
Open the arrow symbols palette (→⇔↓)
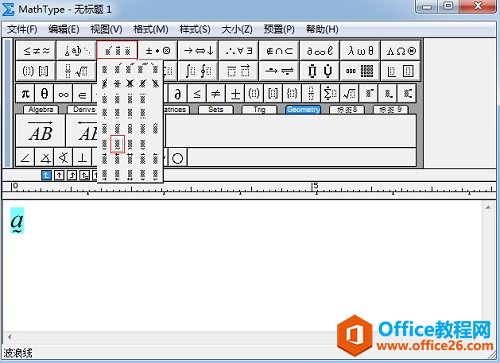[198, 51]
